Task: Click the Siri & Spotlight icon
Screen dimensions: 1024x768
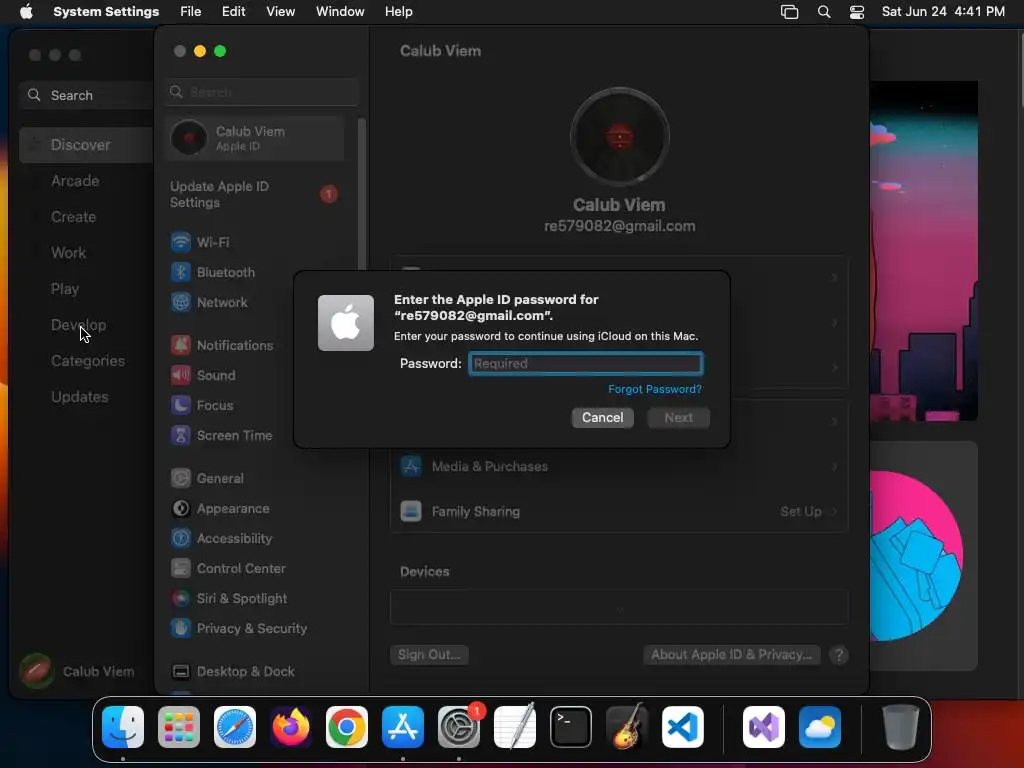Action: (181, 598)
